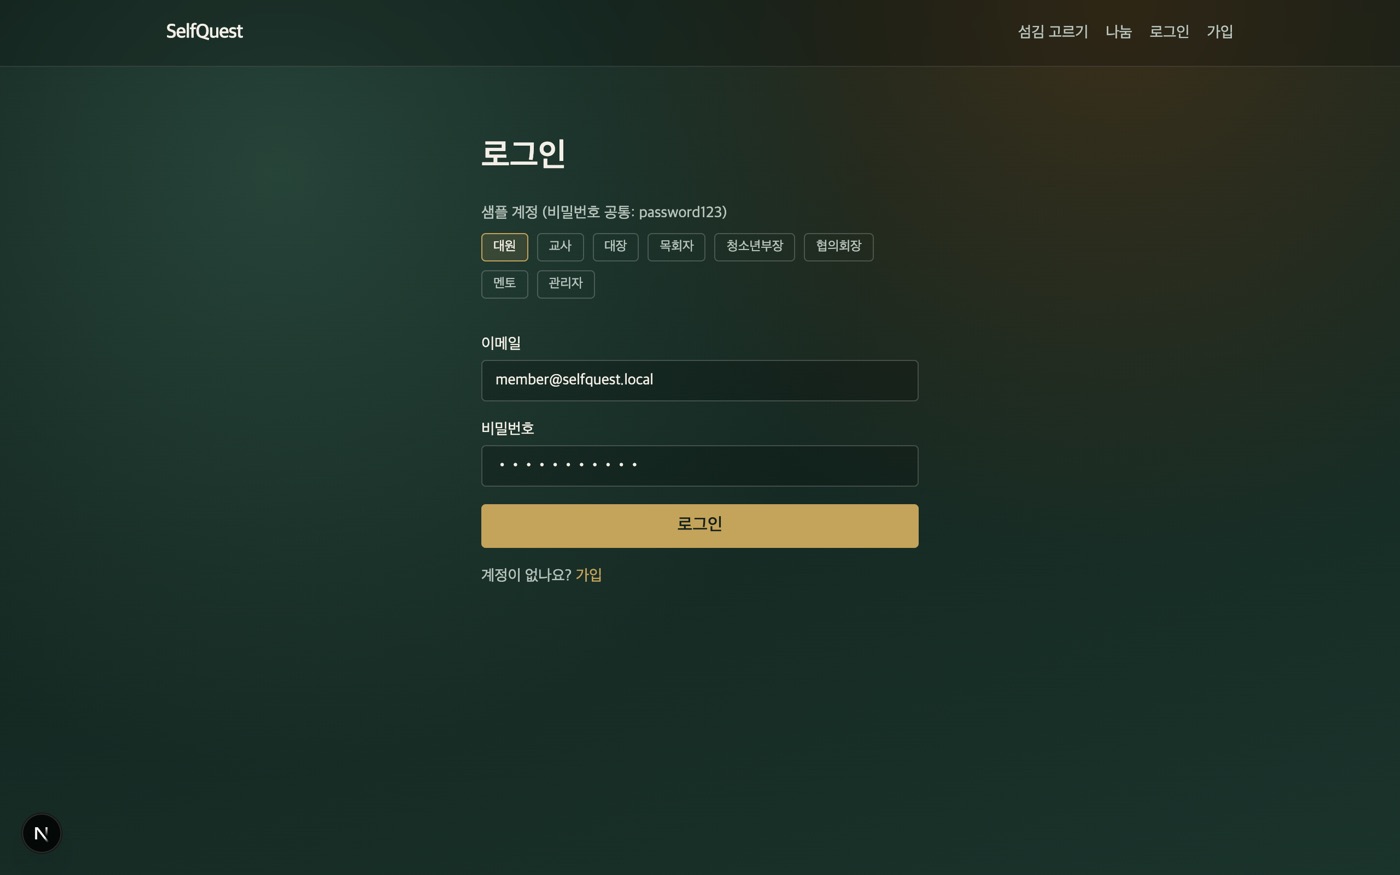Image resolution: width=1400 pixels, height=875 pixels.
Task: Select the 멘토 sample account
Action: [x=504, y=284]
